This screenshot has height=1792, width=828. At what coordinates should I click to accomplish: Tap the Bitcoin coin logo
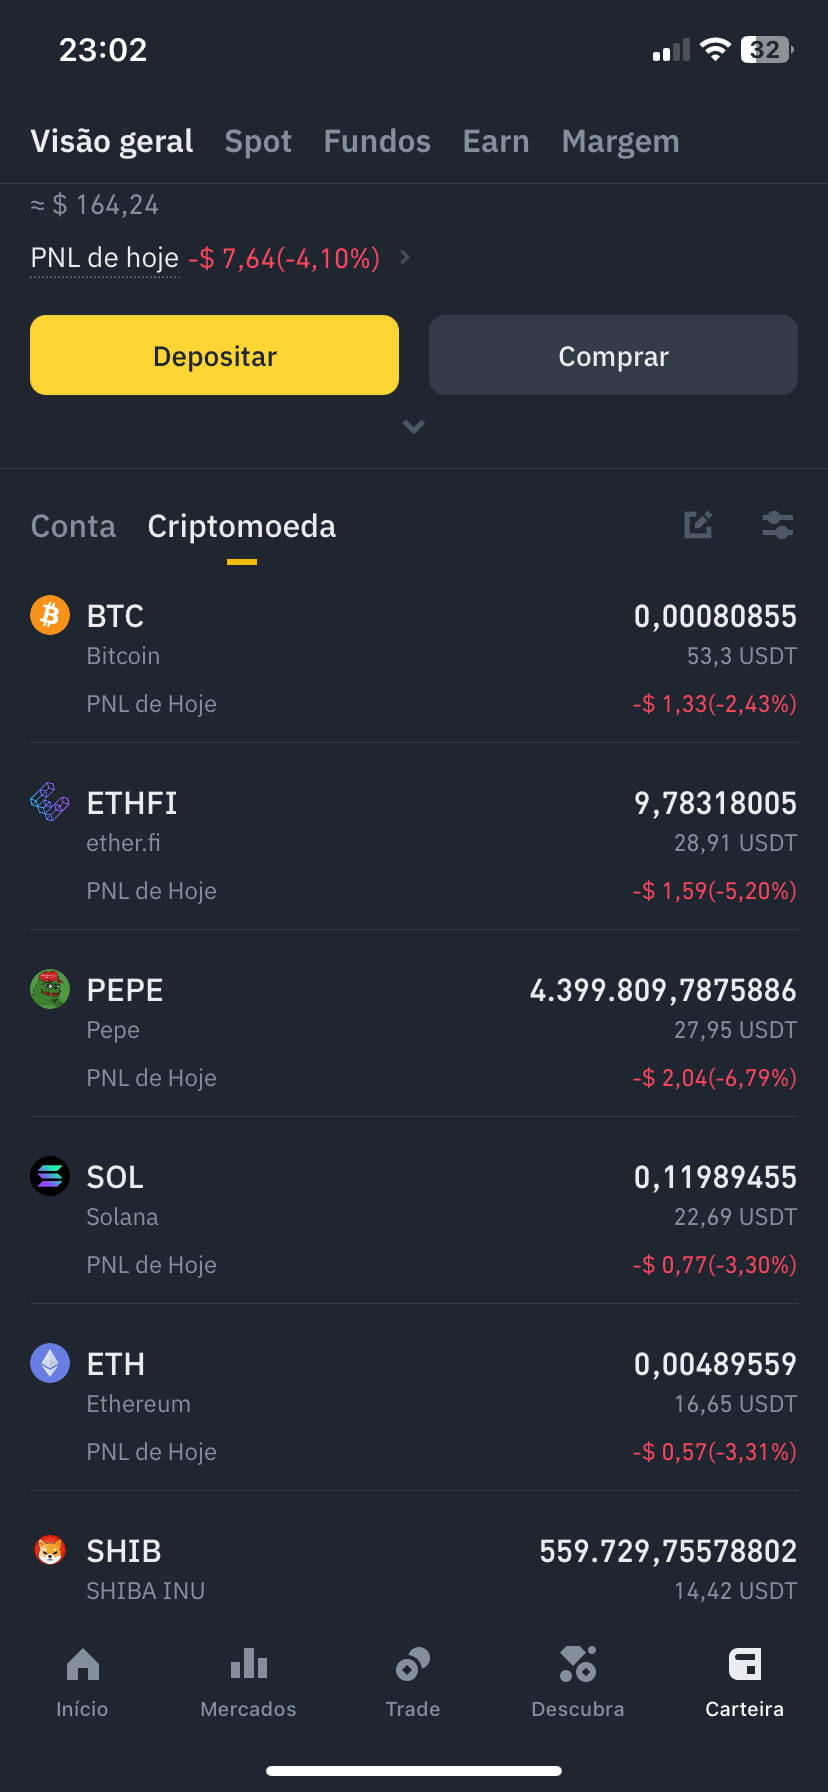pos(50,615)
